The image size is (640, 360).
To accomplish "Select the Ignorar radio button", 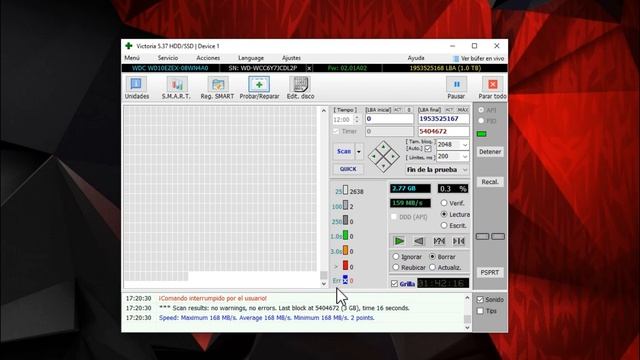I will pos(396,257).
